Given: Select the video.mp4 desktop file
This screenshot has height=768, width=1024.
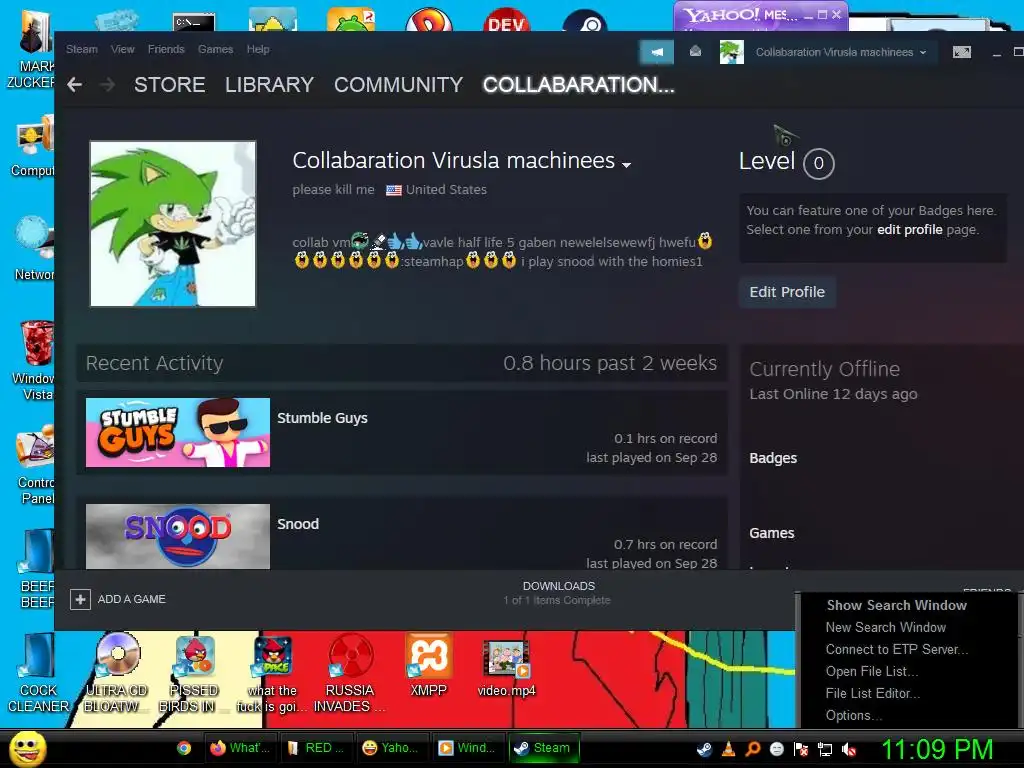Looking at the screenshot, I should [506, 667].
